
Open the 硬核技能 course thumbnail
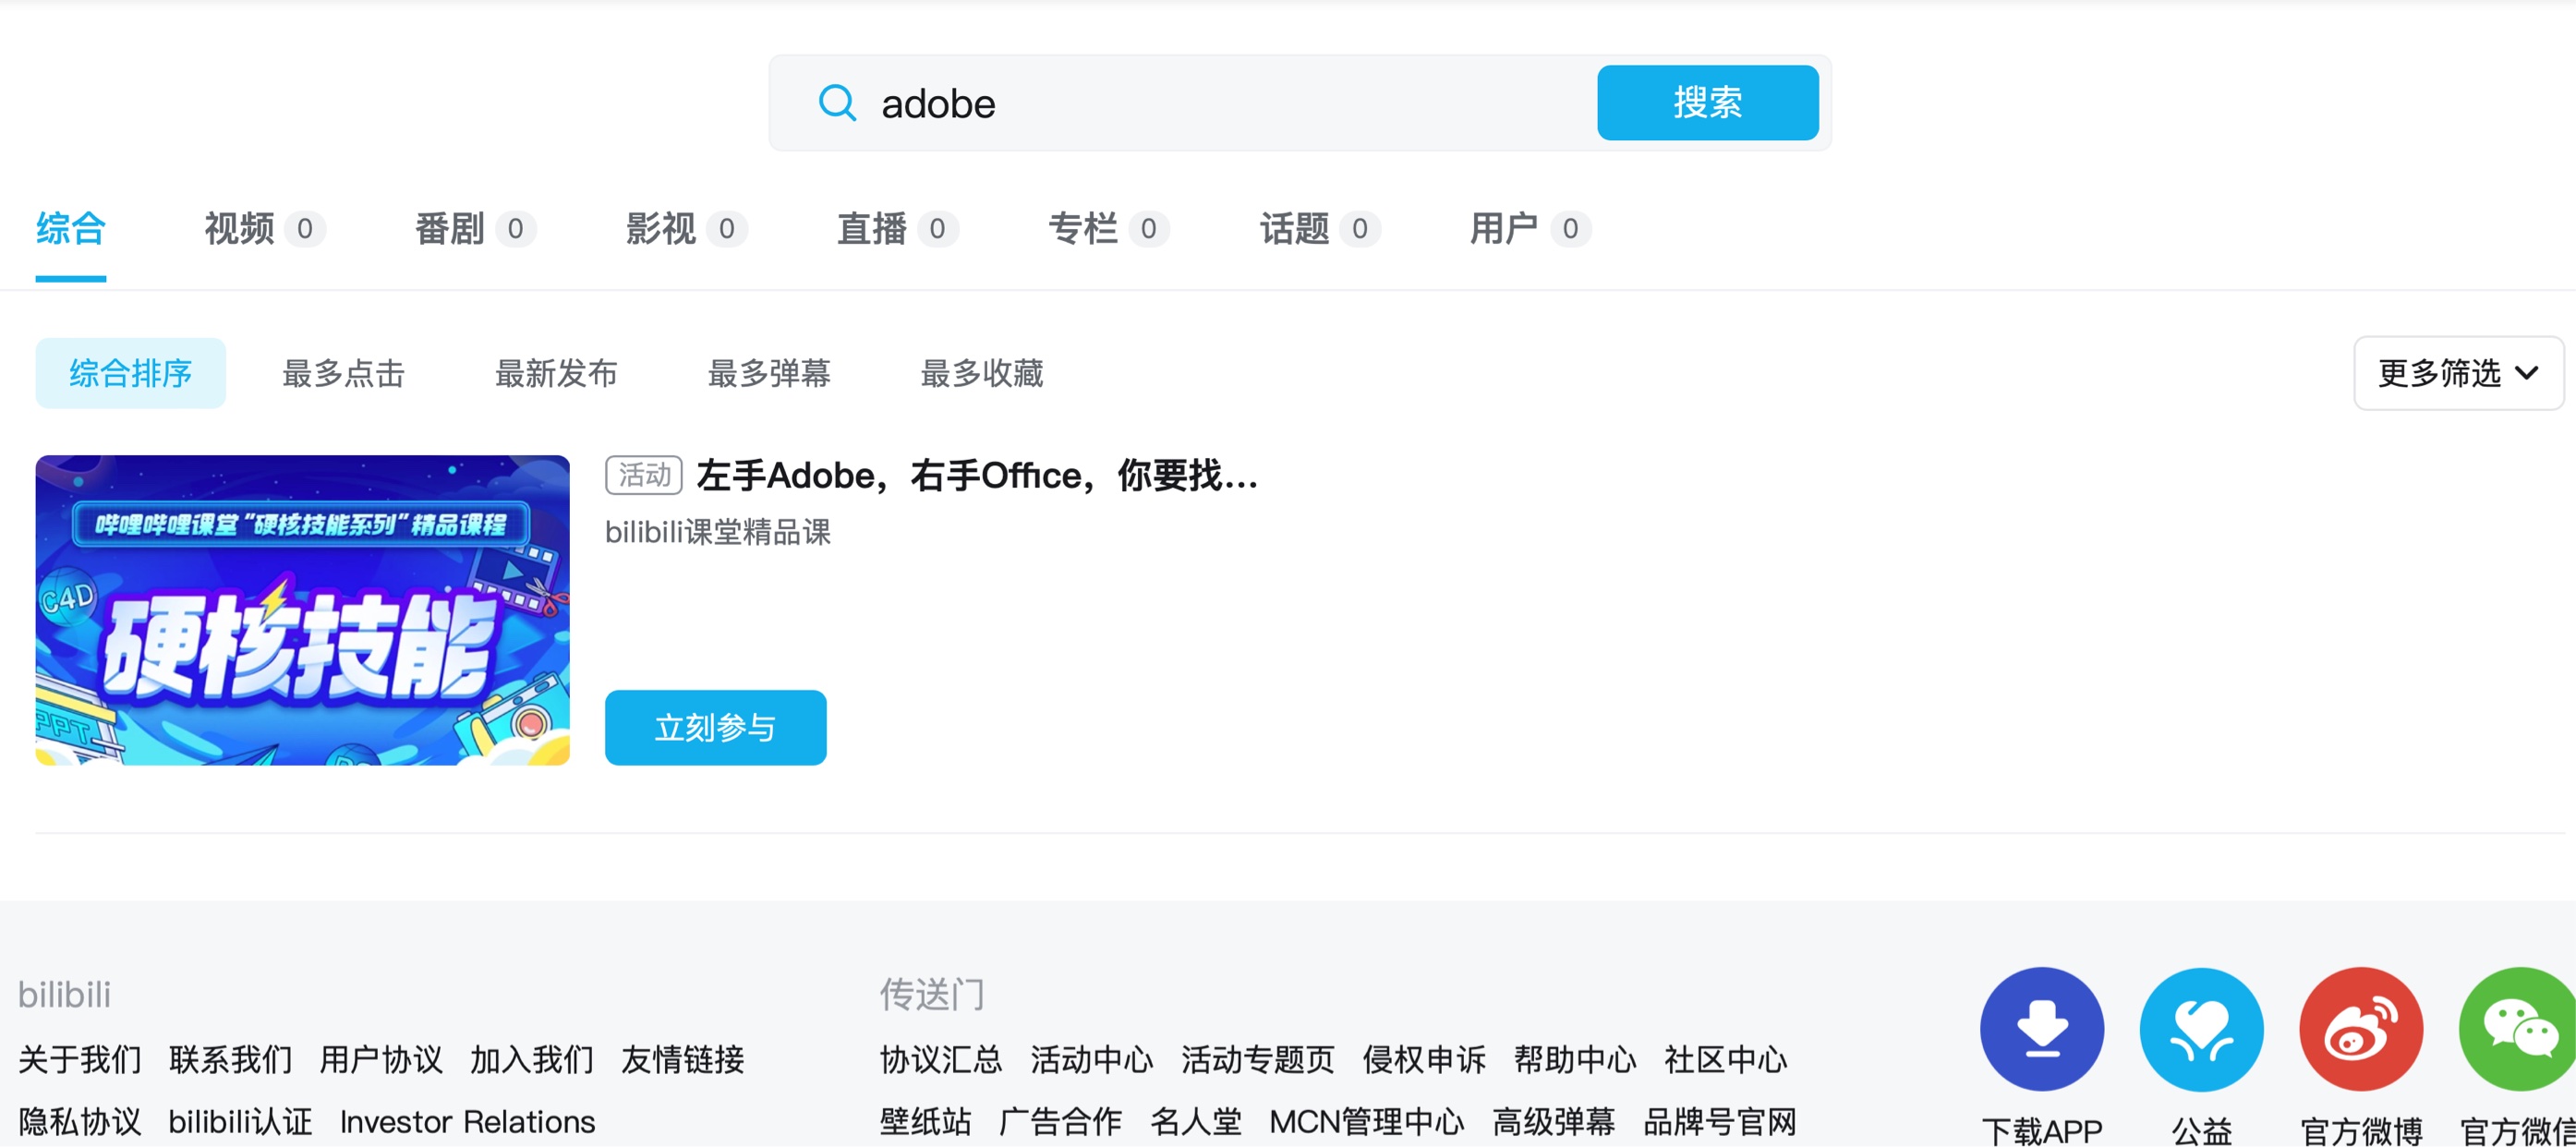302,610
